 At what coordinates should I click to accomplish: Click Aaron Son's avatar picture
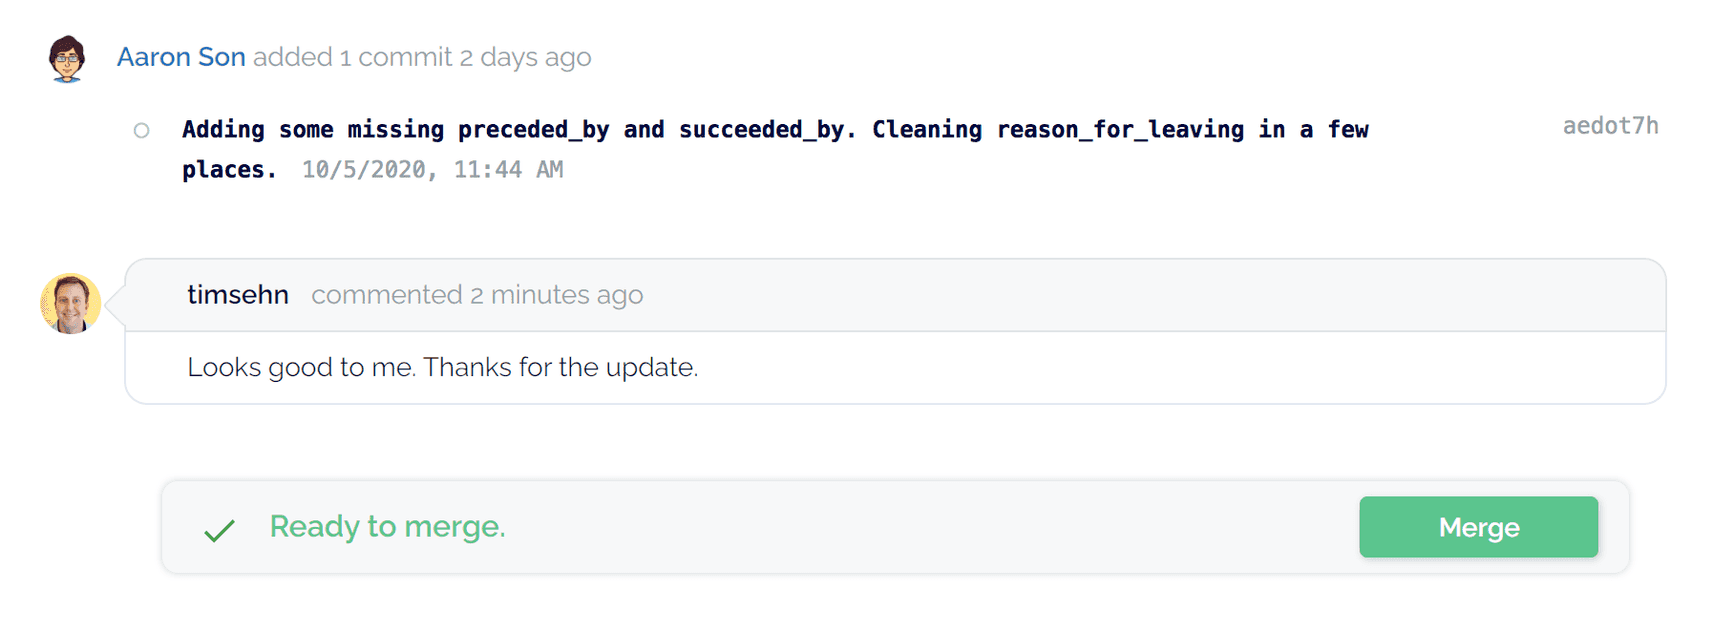point(67,59)
